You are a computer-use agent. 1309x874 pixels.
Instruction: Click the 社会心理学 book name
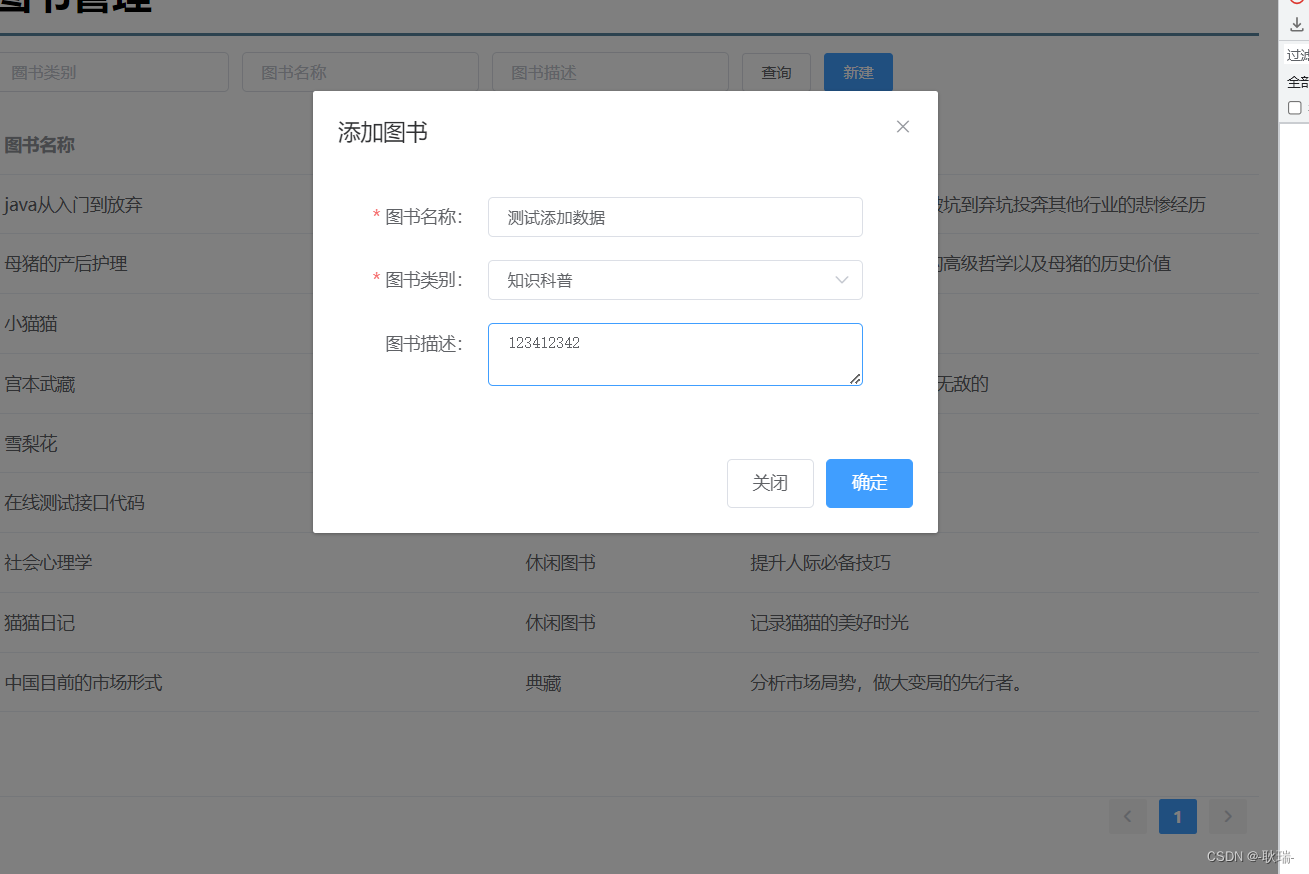click(48, 563)
